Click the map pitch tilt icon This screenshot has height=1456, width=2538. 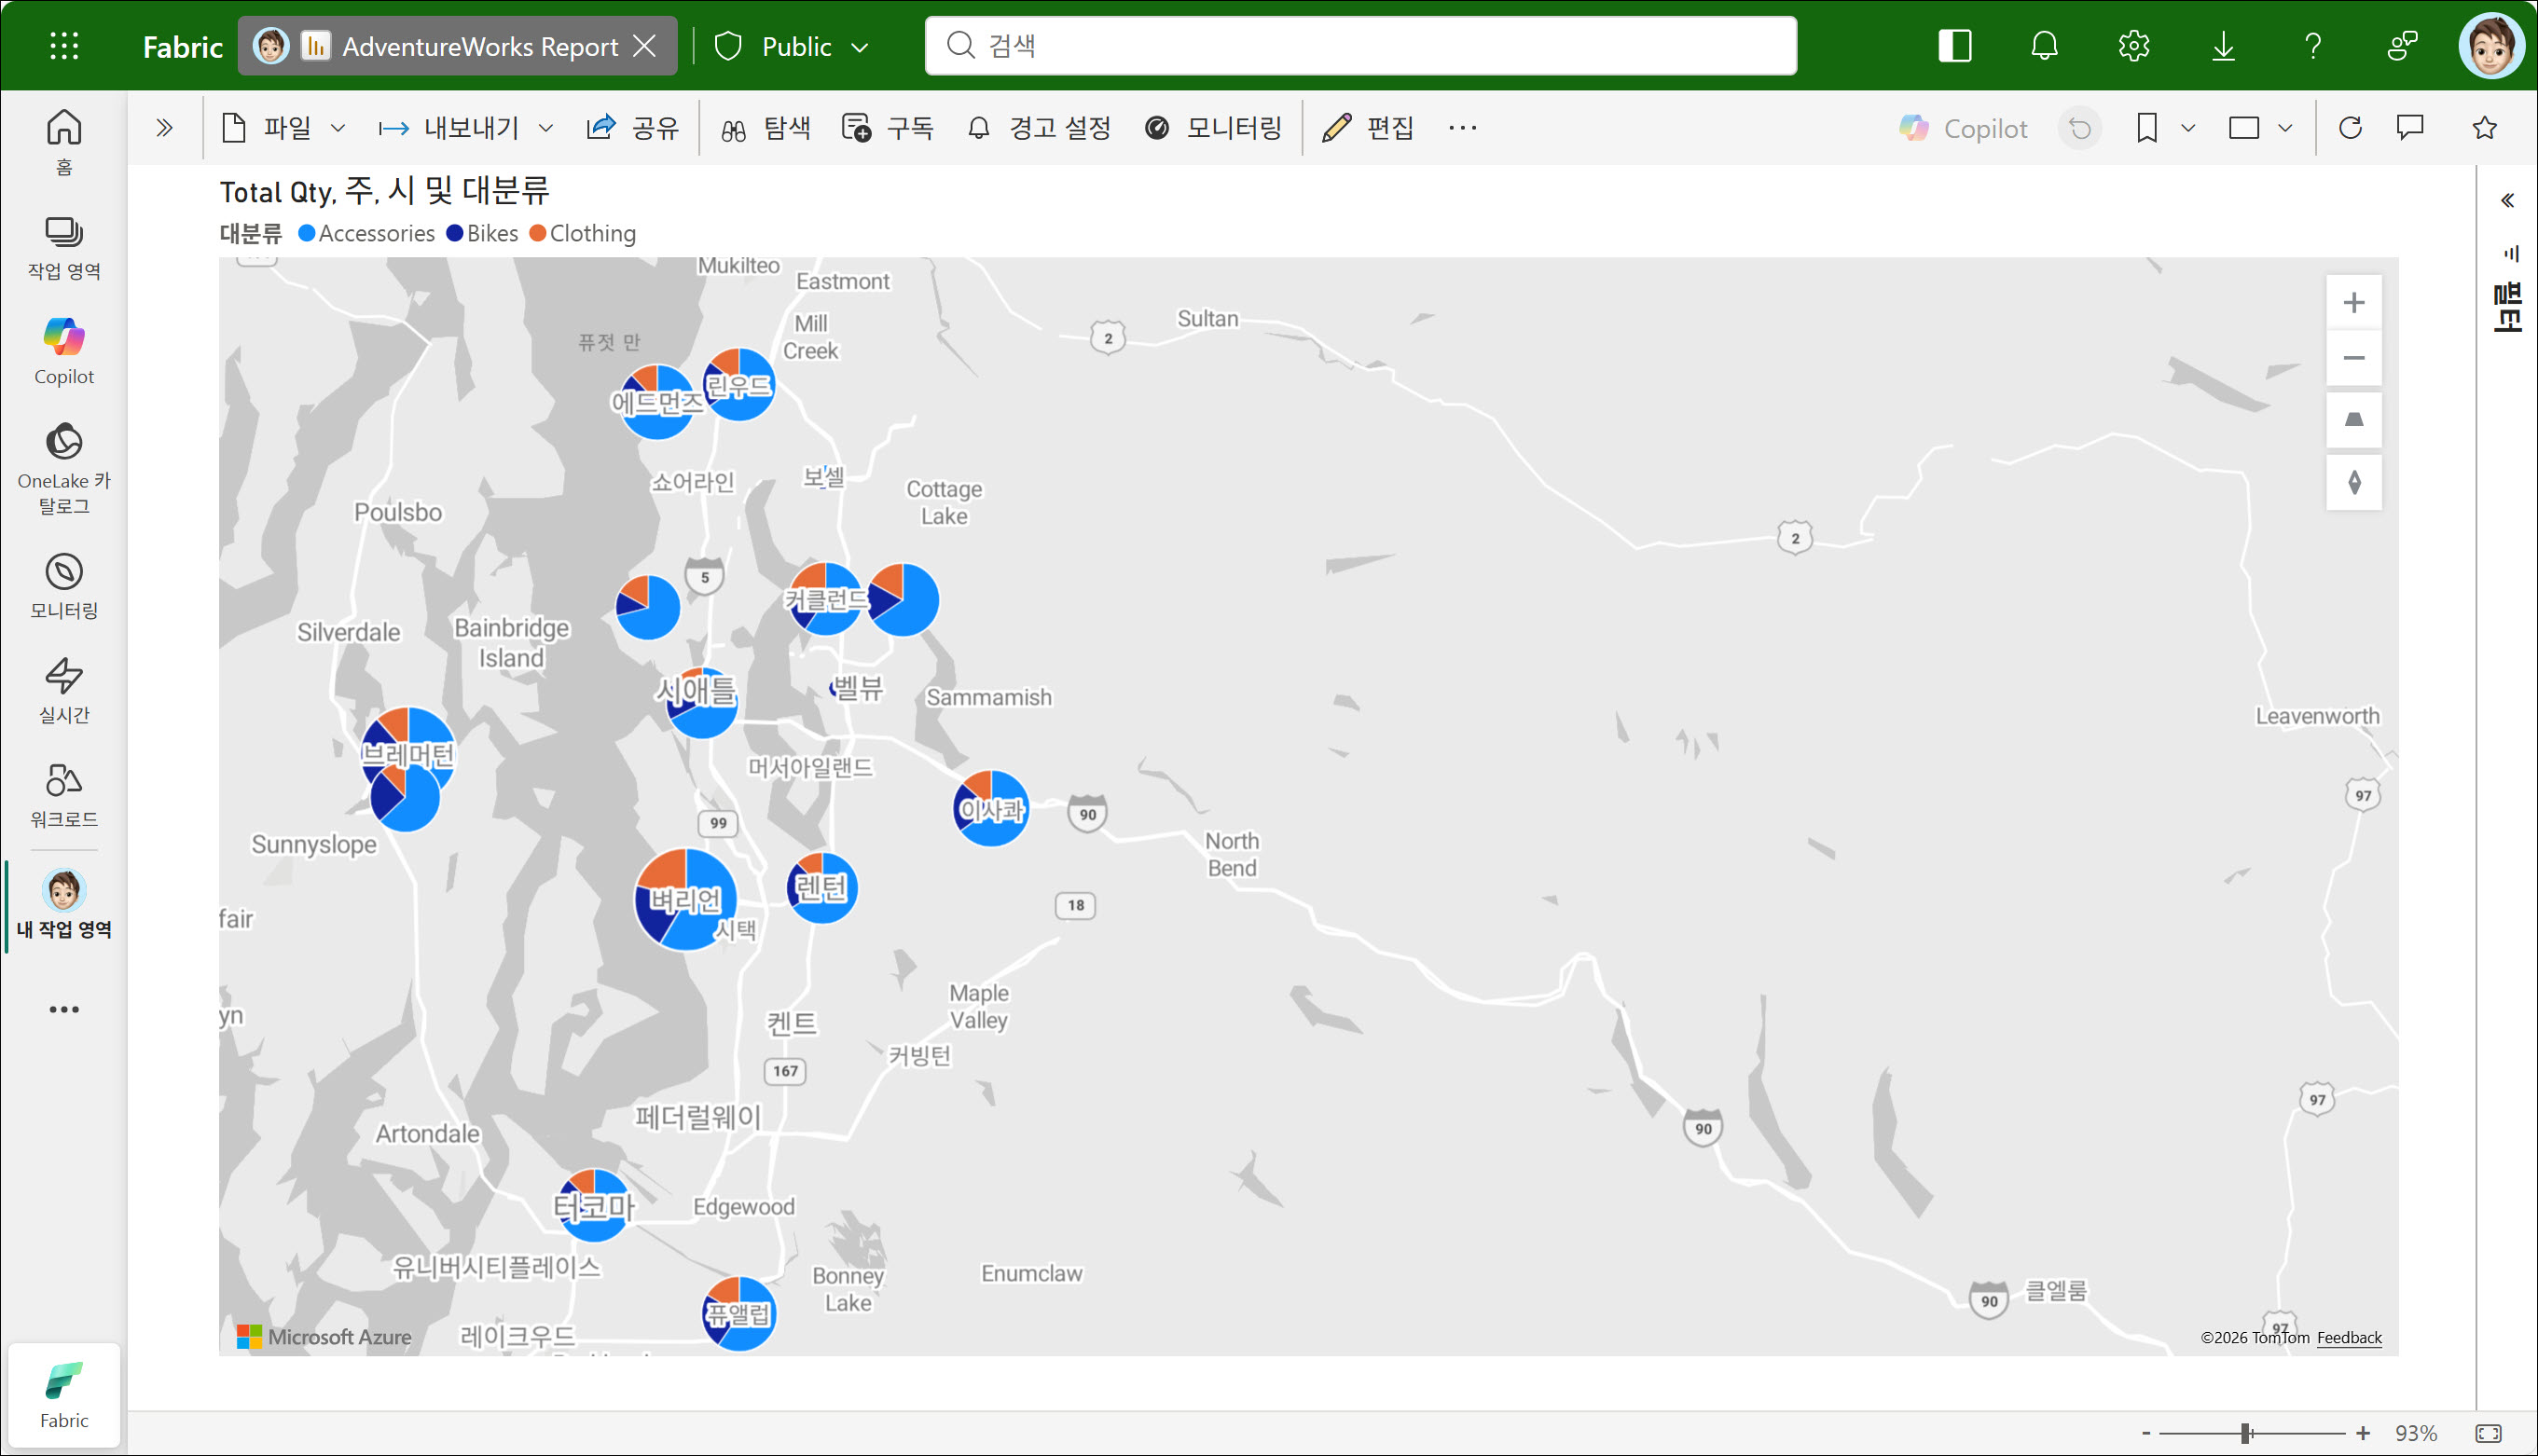pos(2353,420)
